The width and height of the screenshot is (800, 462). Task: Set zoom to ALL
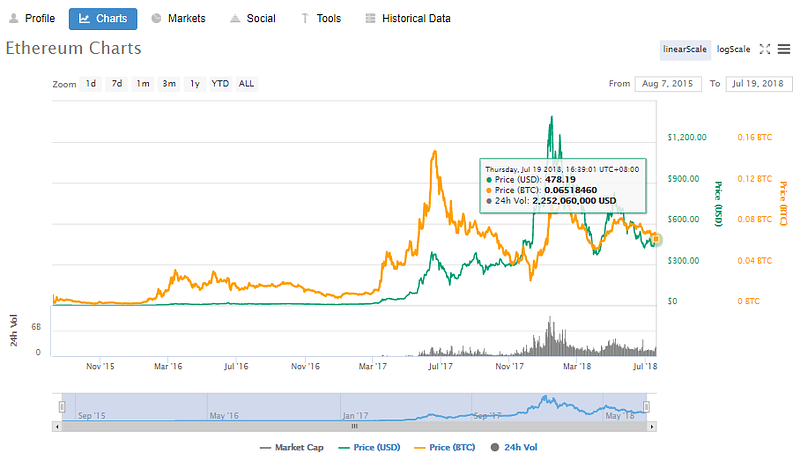click(x=246, y=84)
